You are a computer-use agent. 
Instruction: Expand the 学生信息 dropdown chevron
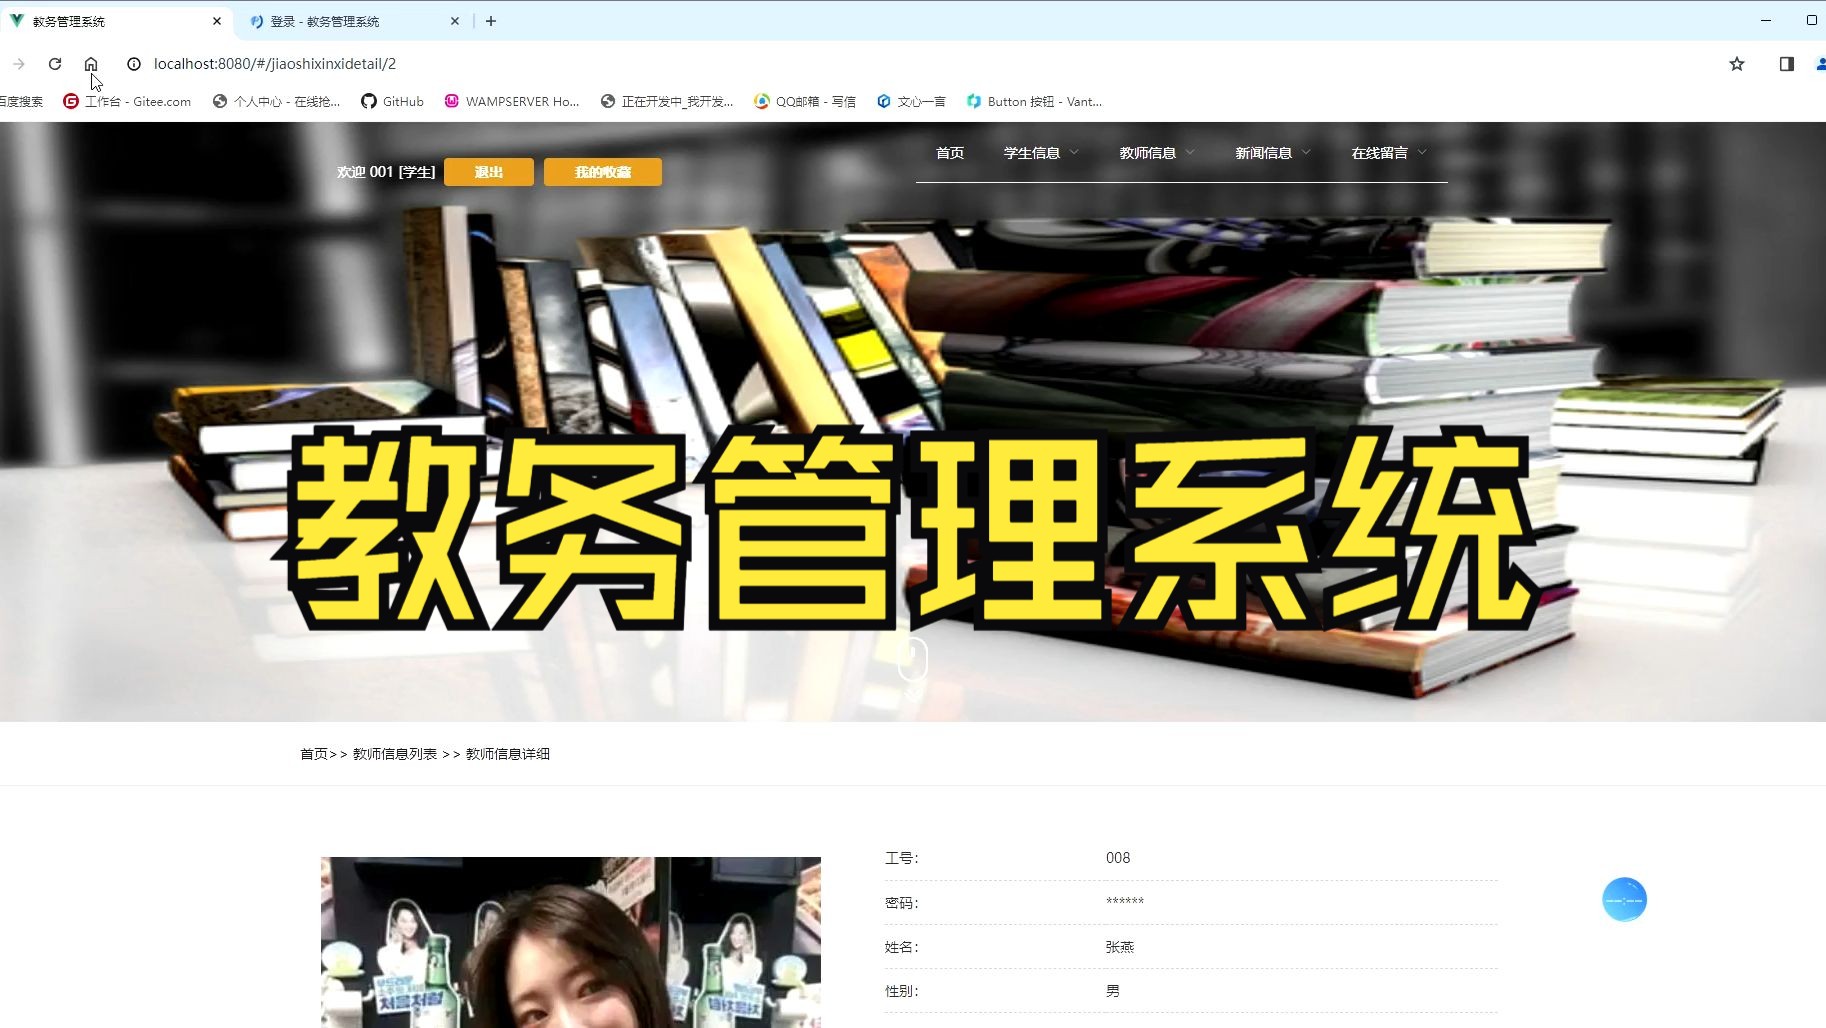(x=1074, y=153)
